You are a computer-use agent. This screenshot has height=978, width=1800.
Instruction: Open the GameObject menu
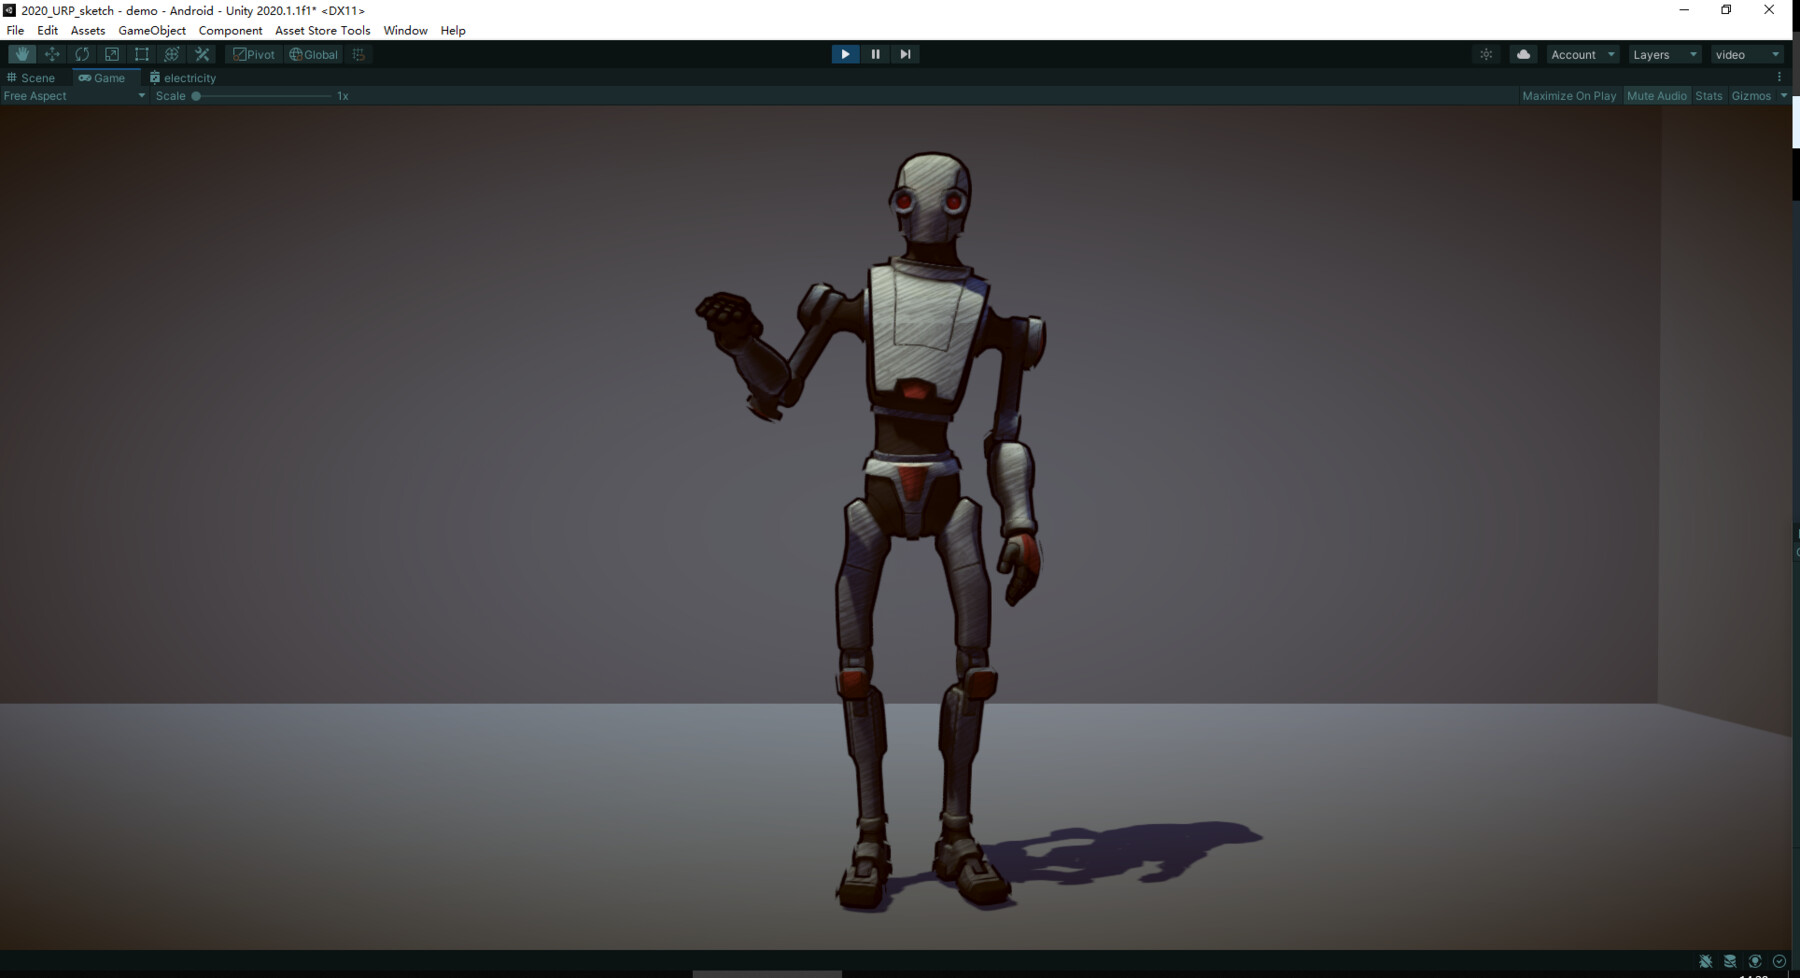click(152, 30)
